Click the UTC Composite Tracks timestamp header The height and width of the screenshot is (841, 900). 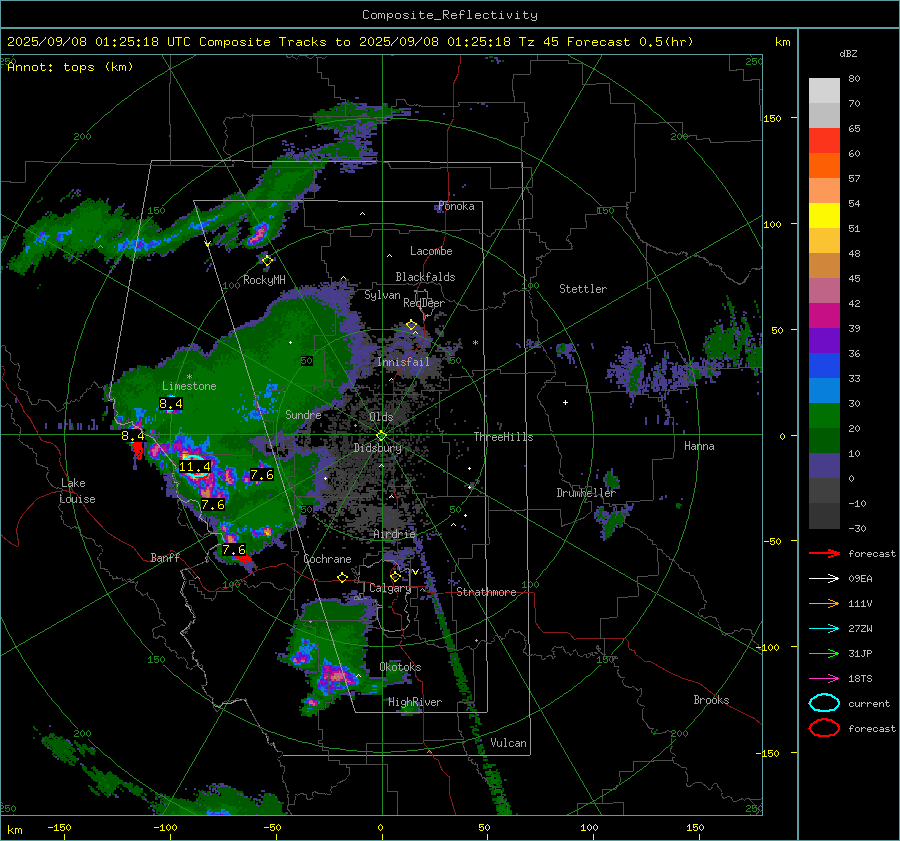point(350,42)
